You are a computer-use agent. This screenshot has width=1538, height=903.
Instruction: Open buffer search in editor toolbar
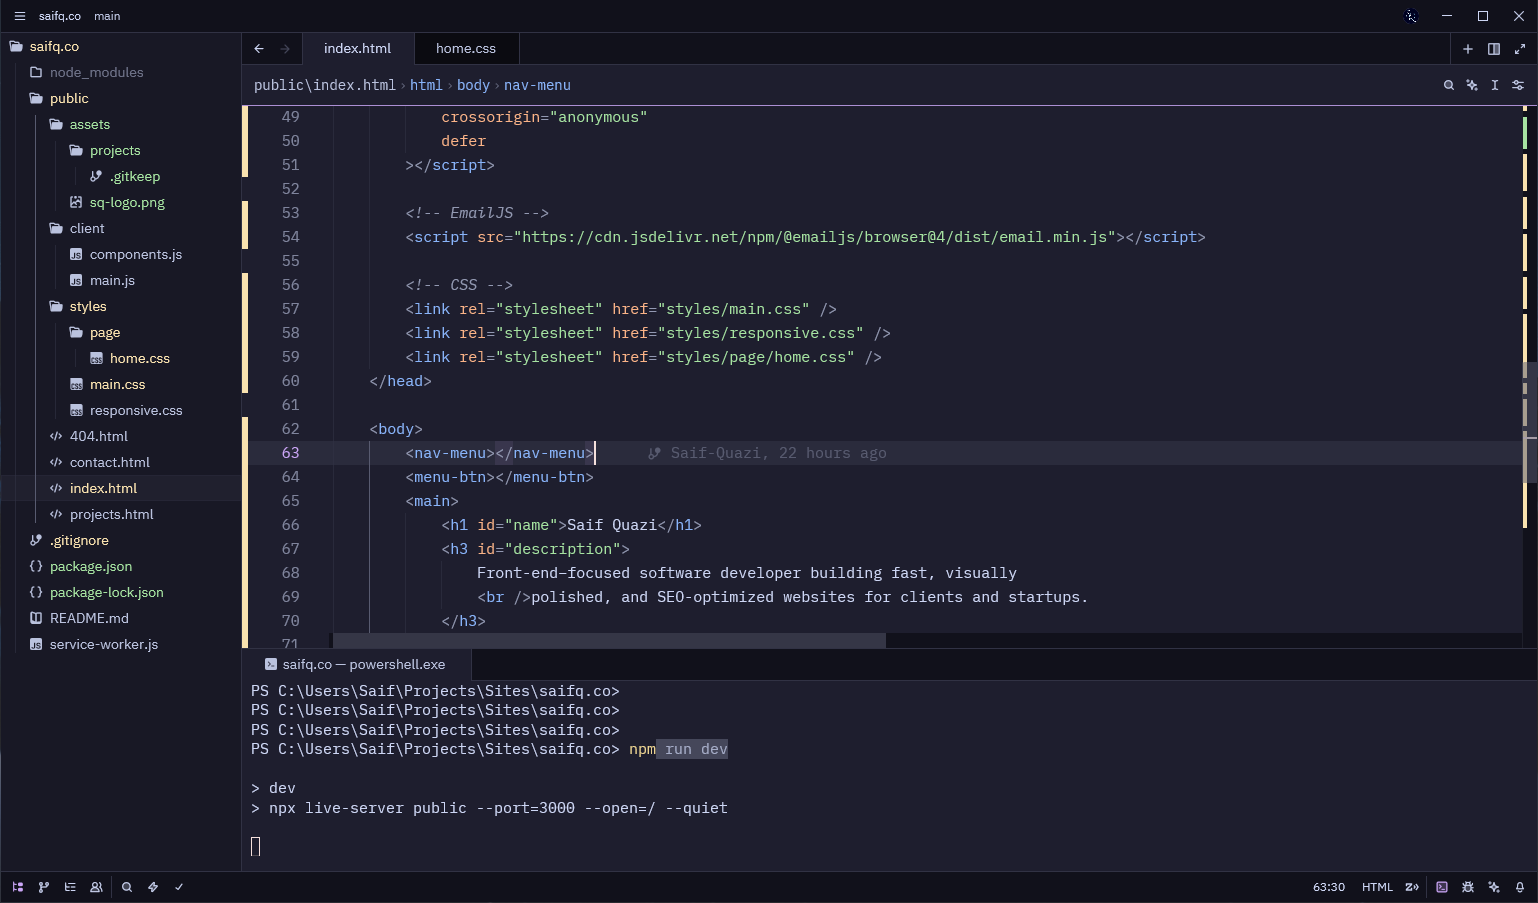tap(1448, 85)
